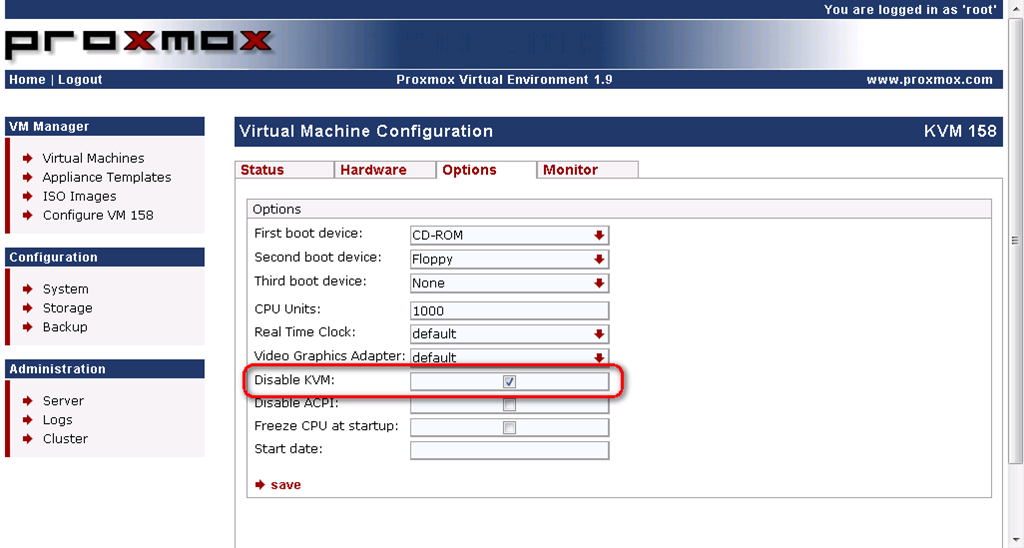Open Appliance Templates page
This screenshot has width=1024, height=548.
click(107, 177)
